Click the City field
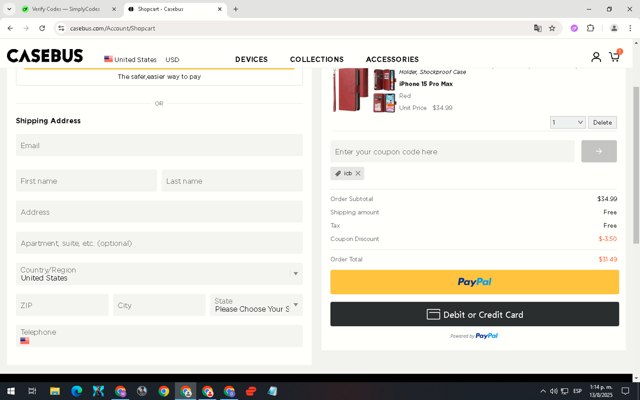This screenshot has height=400, width=640. pyautogui.click(x=159, y=305)
